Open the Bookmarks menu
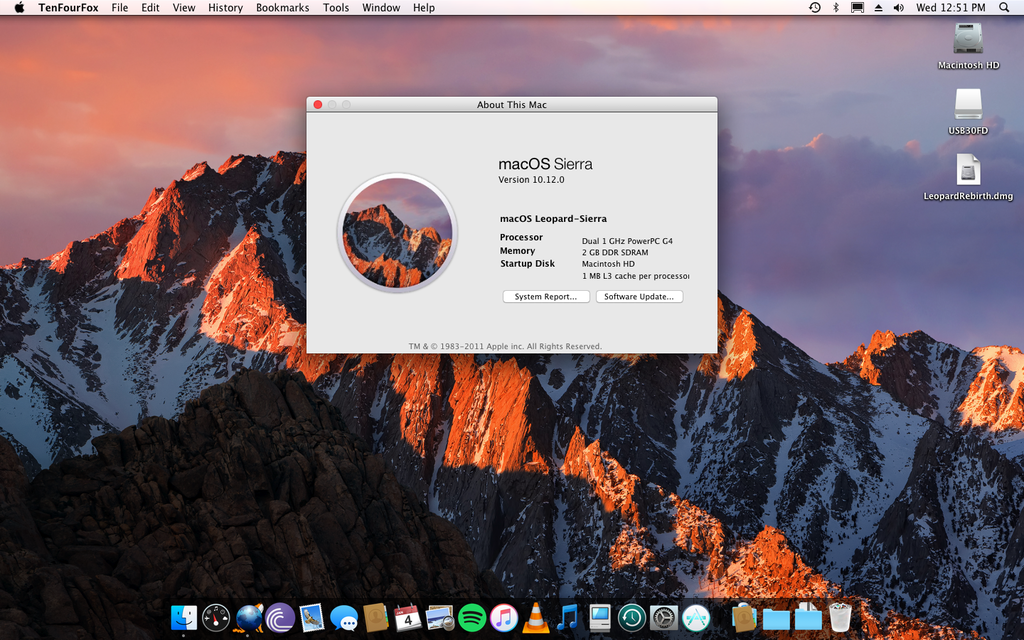1024x640 pixels. tap(282, 8)
